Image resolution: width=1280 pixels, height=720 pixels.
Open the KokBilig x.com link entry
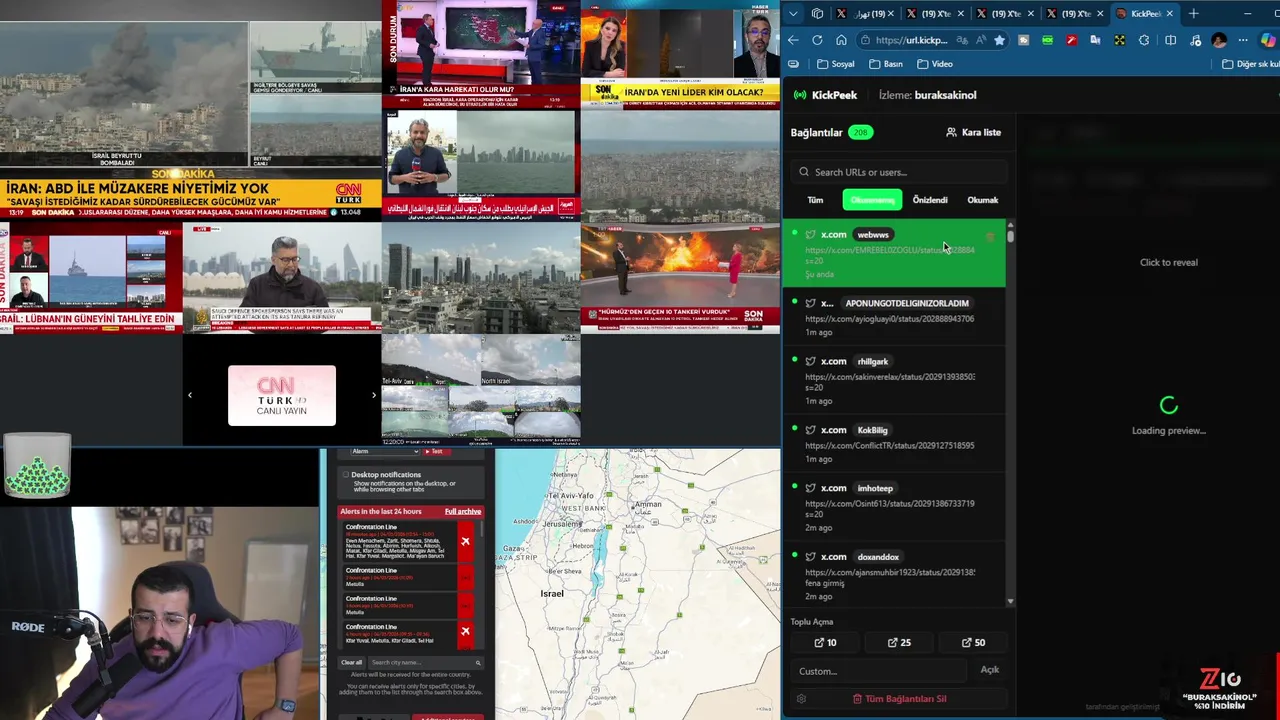(894, 444)
